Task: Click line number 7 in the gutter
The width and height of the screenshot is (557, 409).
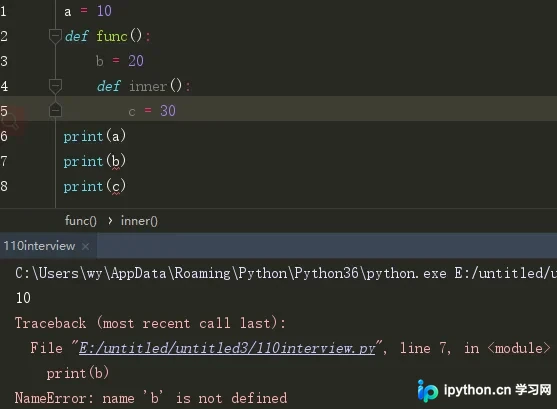Action: pos(4,161)
